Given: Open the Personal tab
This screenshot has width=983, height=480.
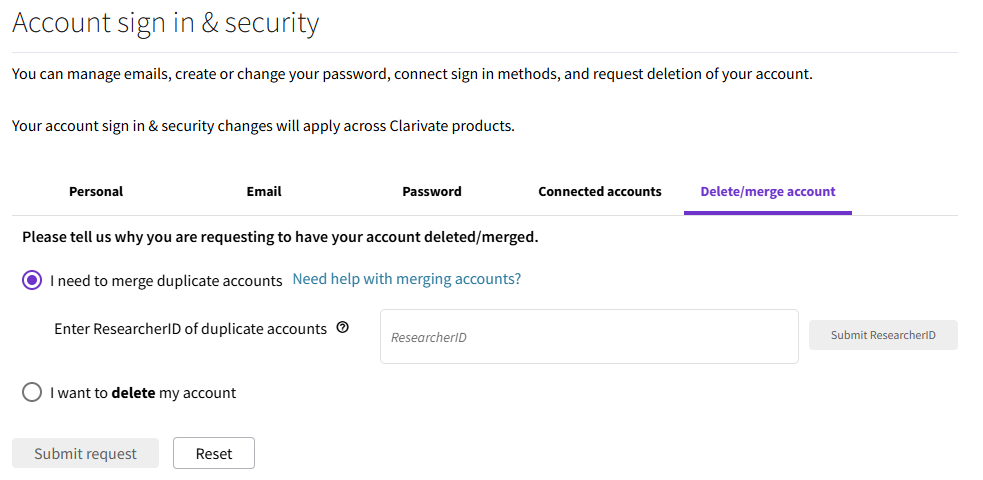Looking at the screenshot, I should tap(96, 191).
